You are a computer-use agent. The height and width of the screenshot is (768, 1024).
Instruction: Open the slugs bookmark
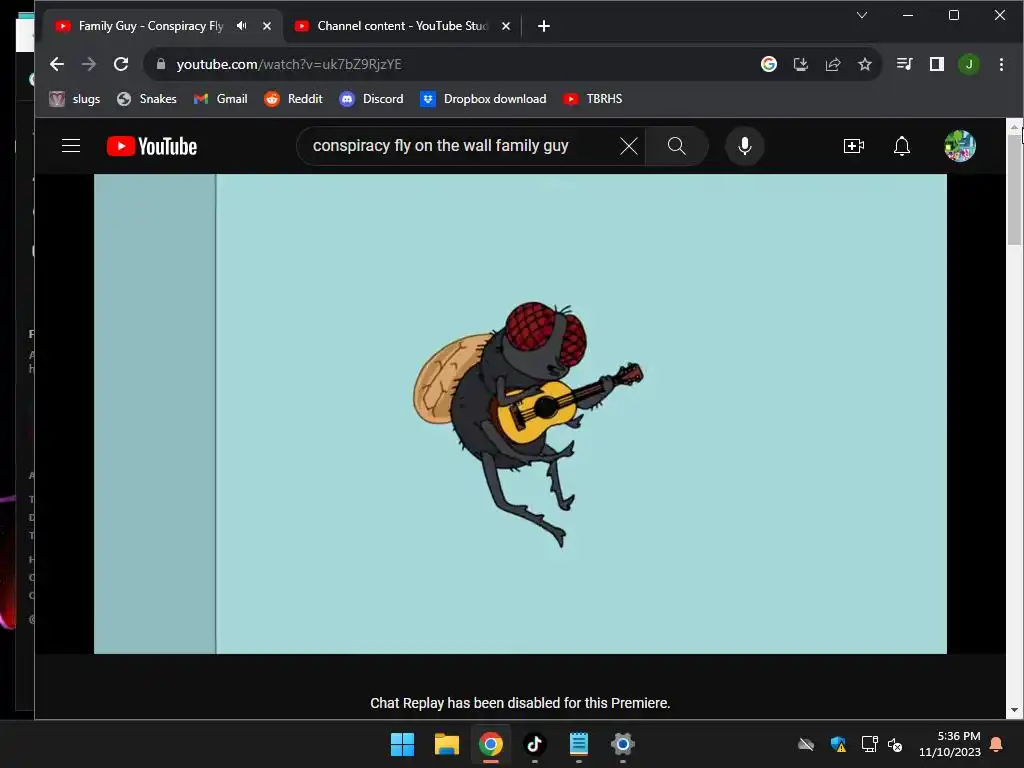point(75,99)
